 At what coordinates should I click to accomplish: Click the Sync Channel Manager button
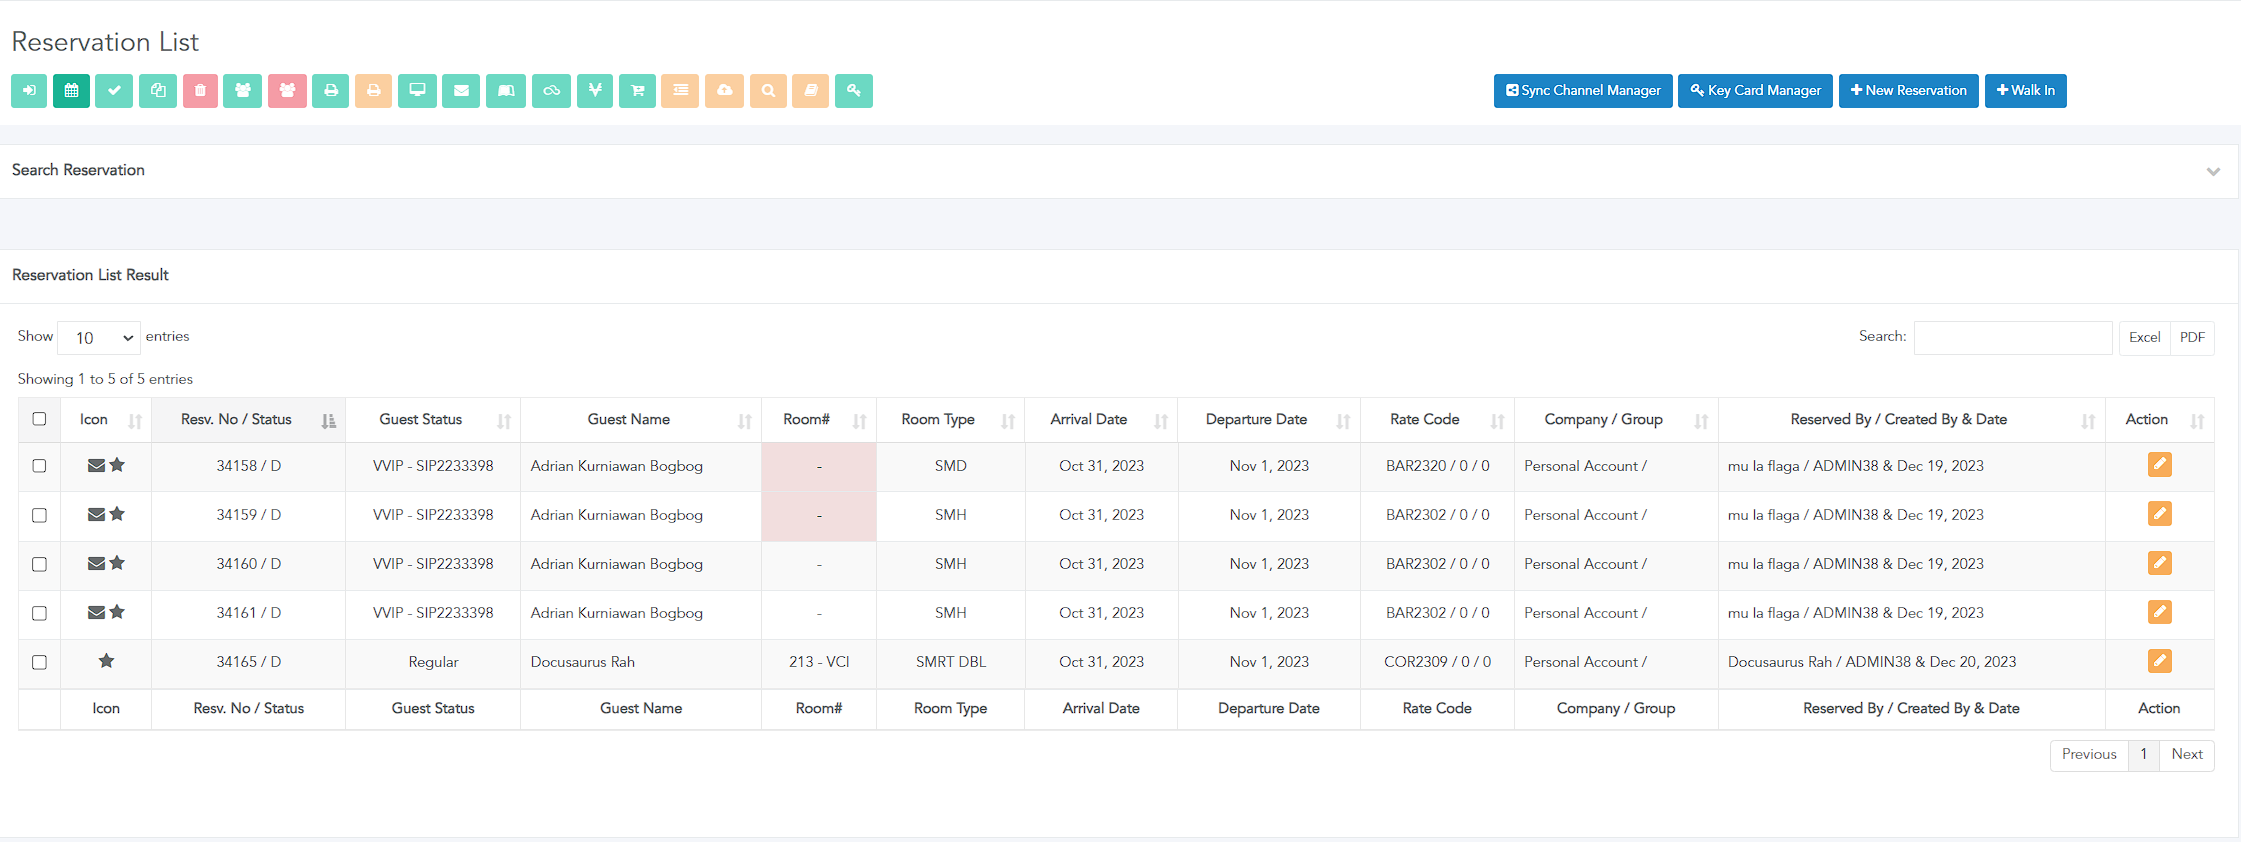pyautogui.click(x=1583, y=91)
